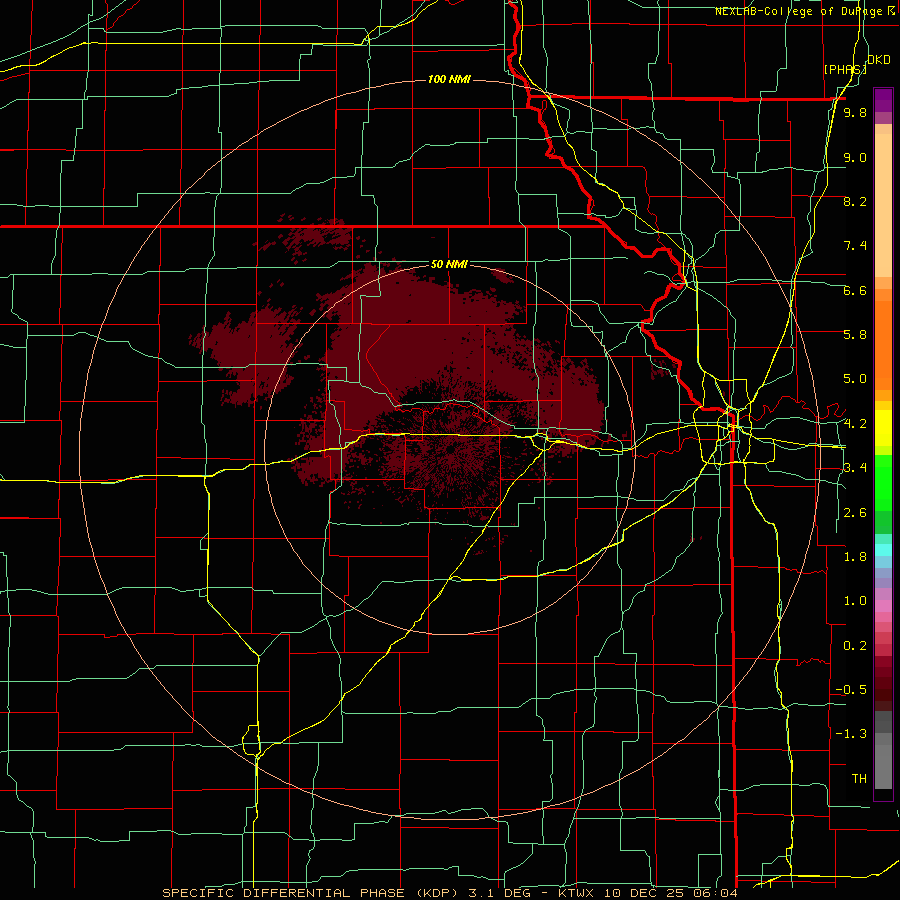
Task: Click the 5.8 value on the color scale
Action: [x=855, y=335]
